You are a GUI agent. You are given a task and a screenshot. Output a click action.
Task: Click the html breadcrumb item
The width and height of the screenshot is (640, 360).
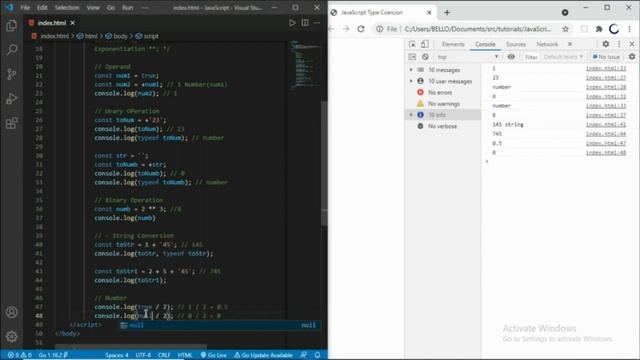[x=87, y=36]
